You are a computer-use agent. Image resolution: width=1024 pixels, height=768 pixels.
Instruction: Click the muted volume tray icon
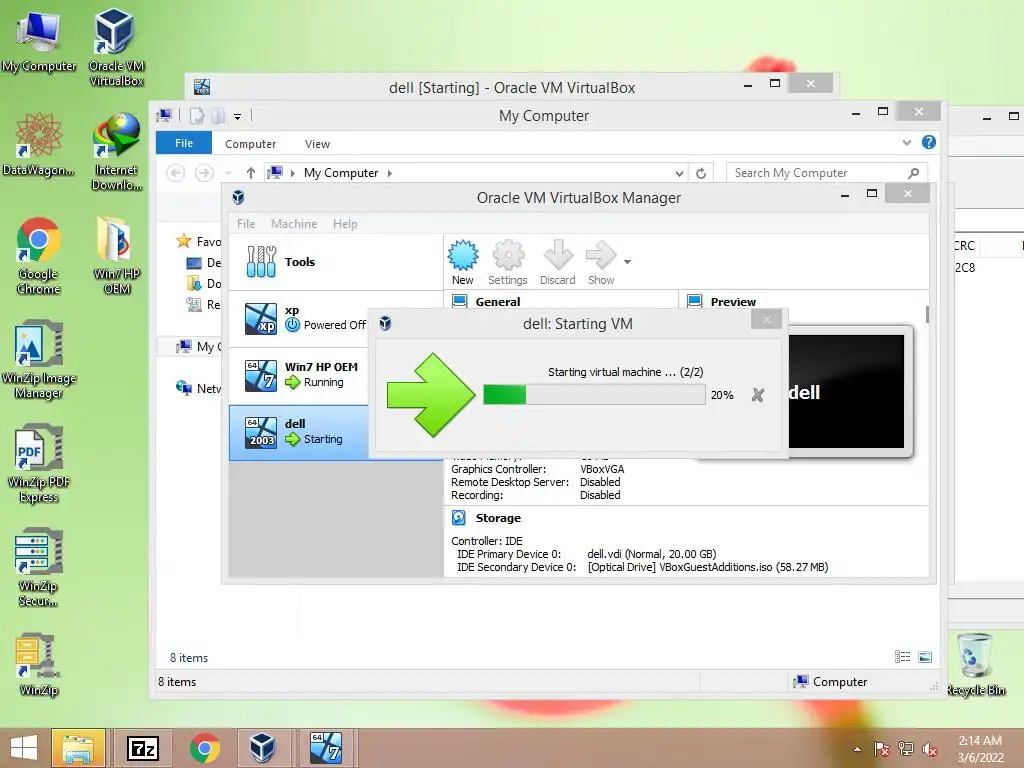(x=929, y=749)
